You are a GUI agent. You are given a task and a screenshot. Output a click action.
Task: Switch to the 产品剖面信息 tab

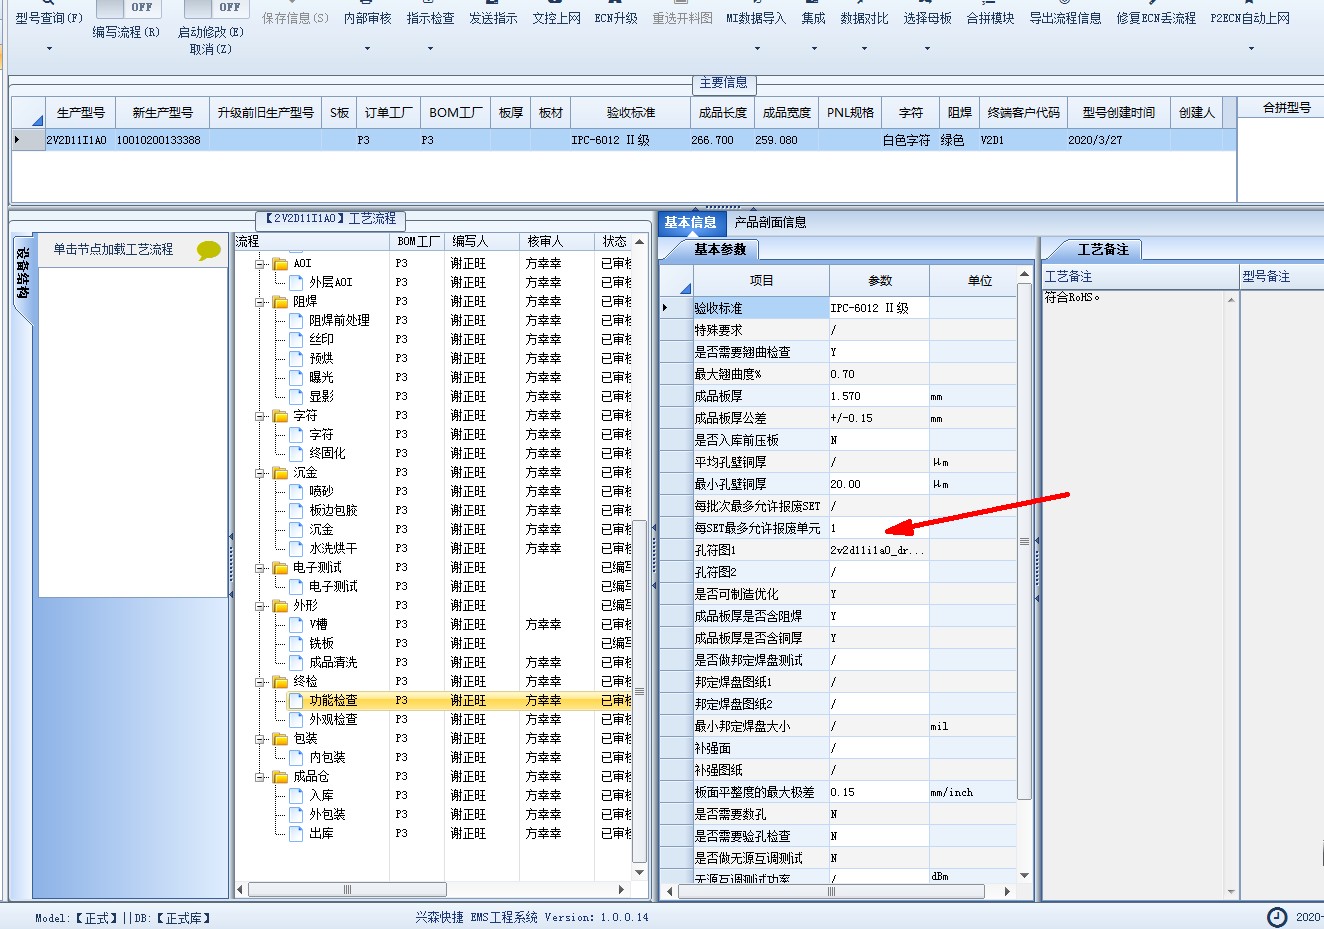click(x=770, y=222)
